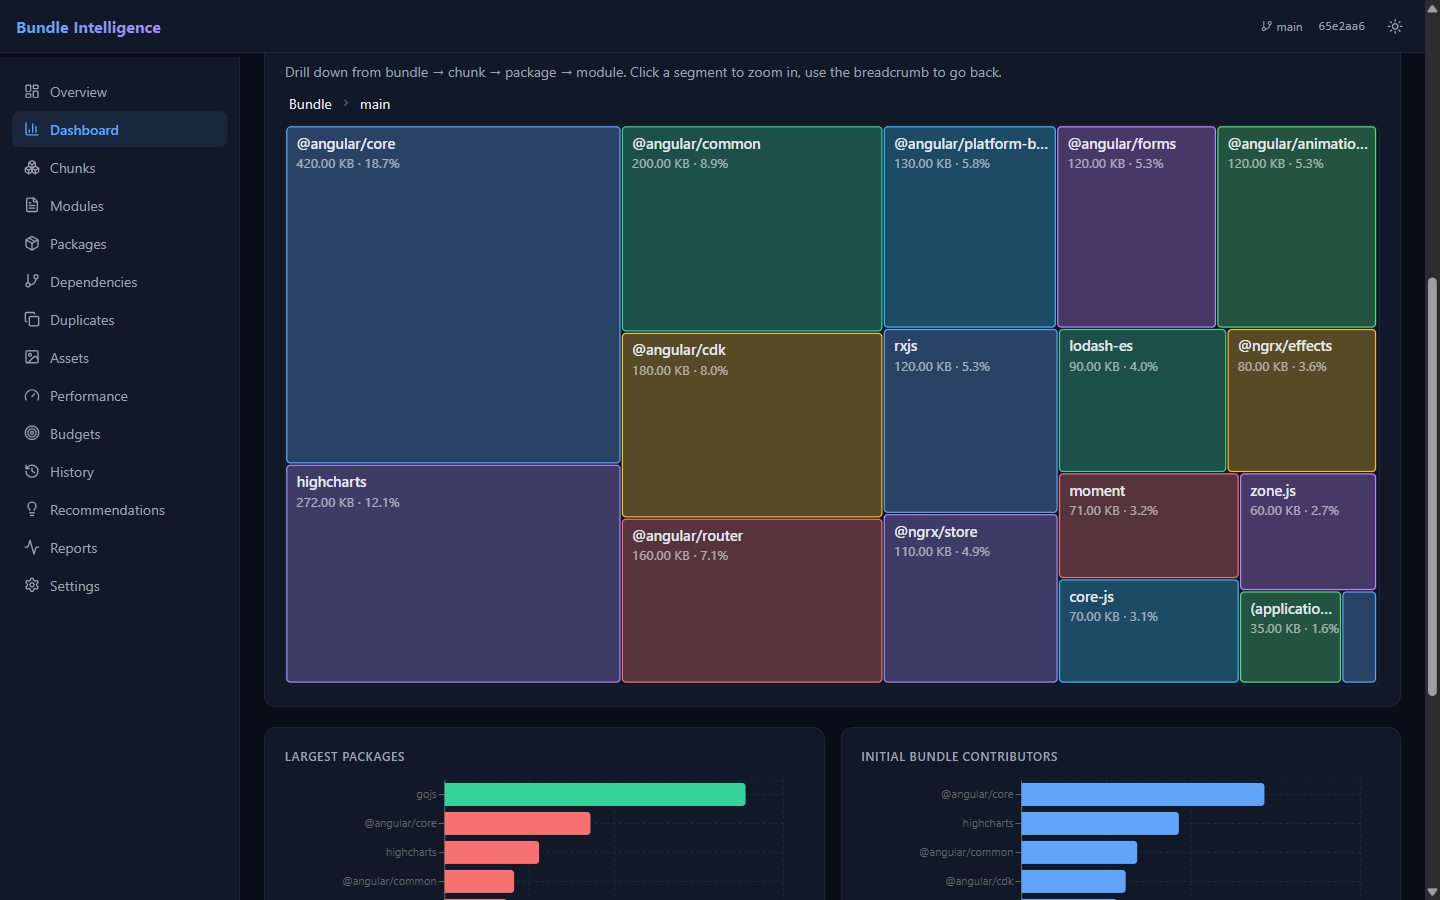Select the @angular/cdk treemap block
Image resolution: width=1440 pixels, height=900 pixels.
pos(752,425)
